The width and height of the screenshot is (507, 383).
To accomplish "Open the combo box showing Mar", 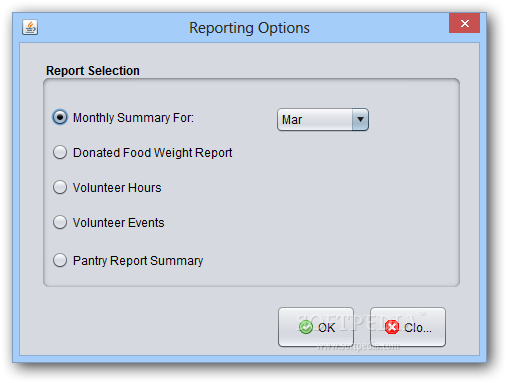I will (x=323, y=119).
